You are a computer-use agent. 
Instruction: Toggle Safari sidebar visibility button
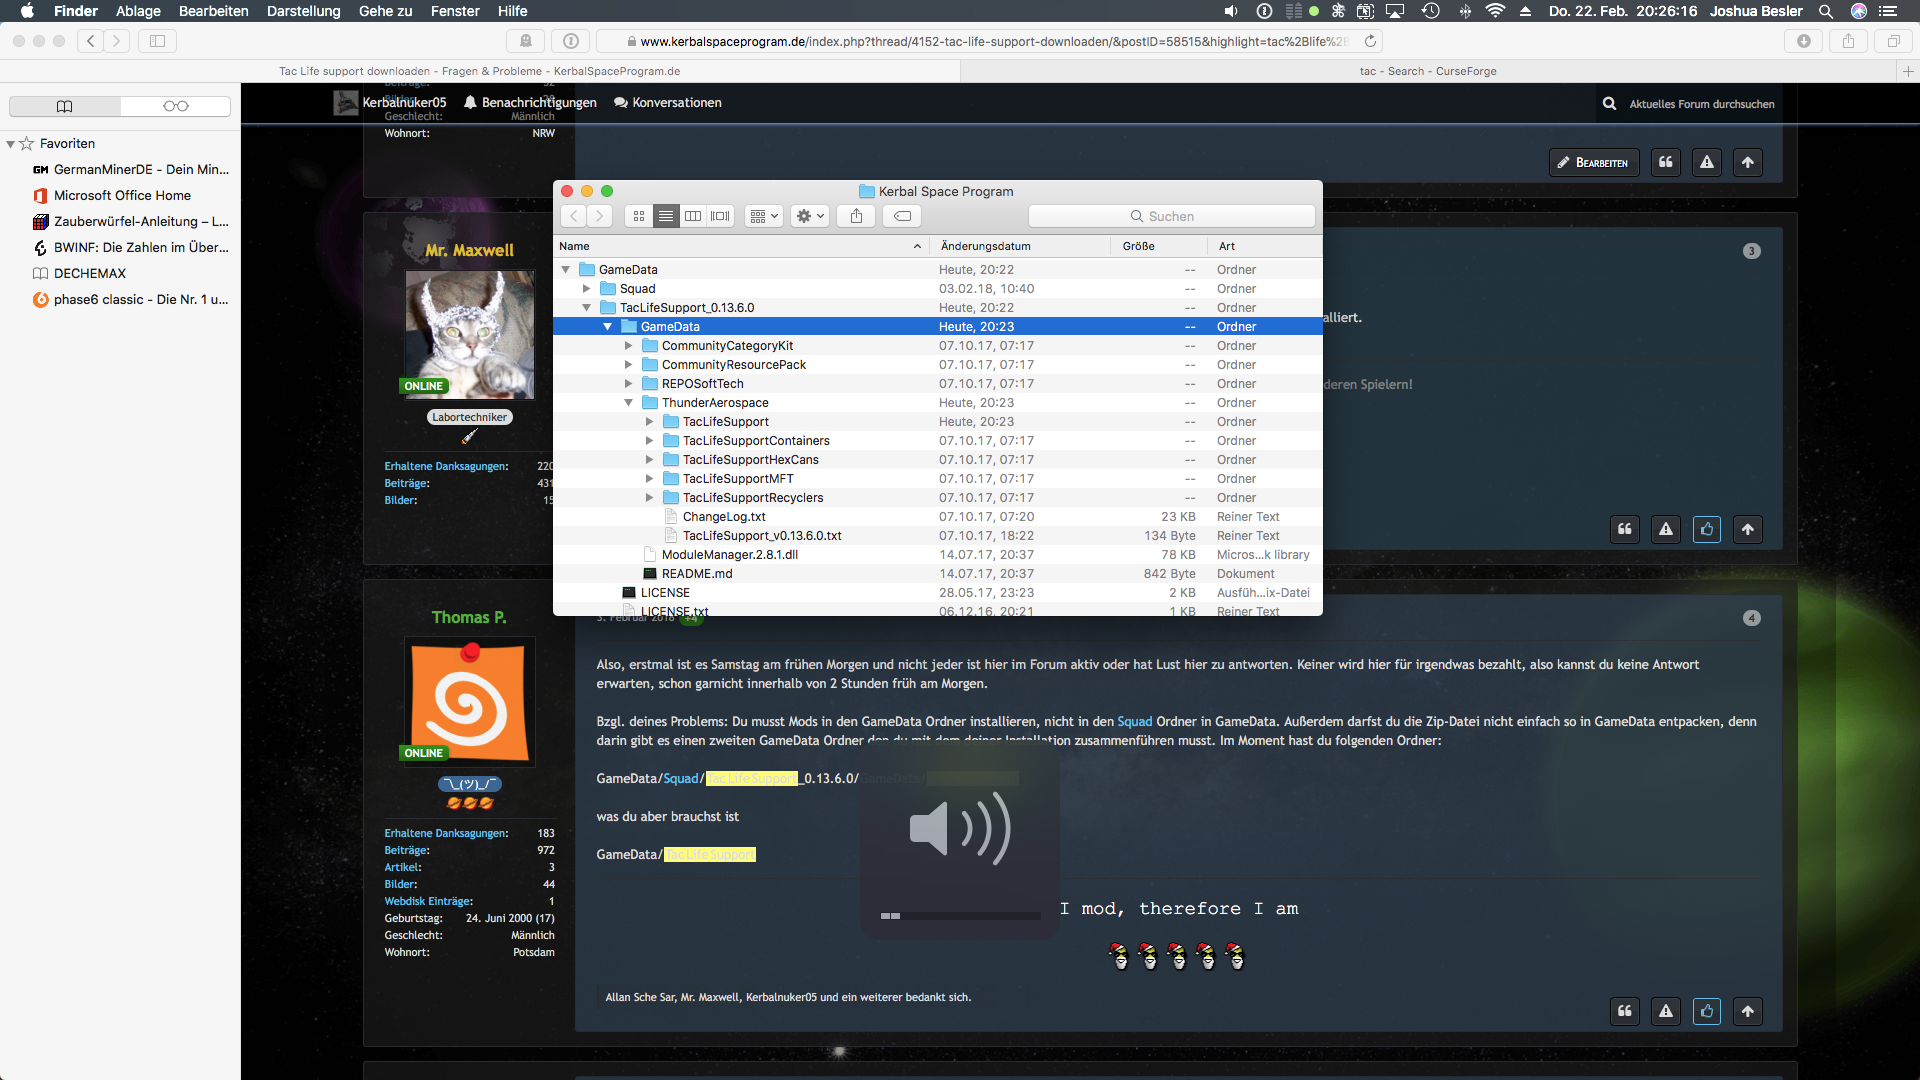click(157, 41)
